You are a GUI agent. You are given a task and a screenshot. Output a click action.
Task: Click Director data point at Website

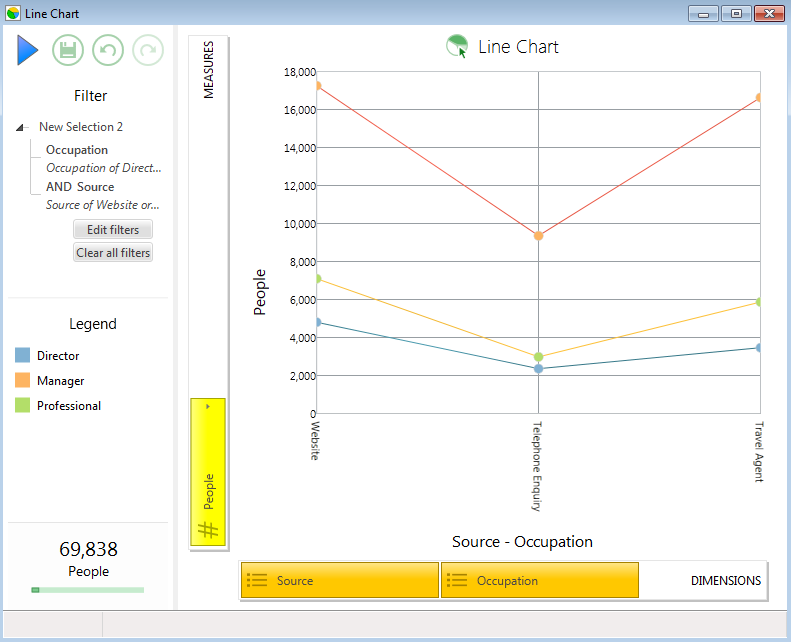[318, 322]
